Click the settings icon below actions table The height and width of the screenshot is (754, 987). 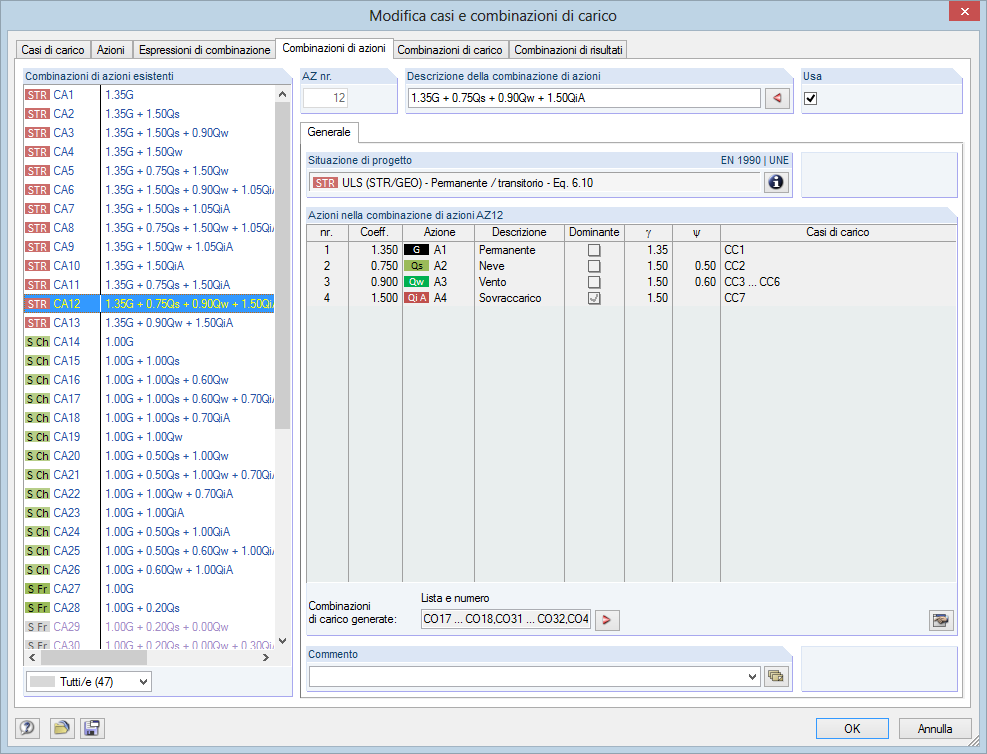point(941,620)
